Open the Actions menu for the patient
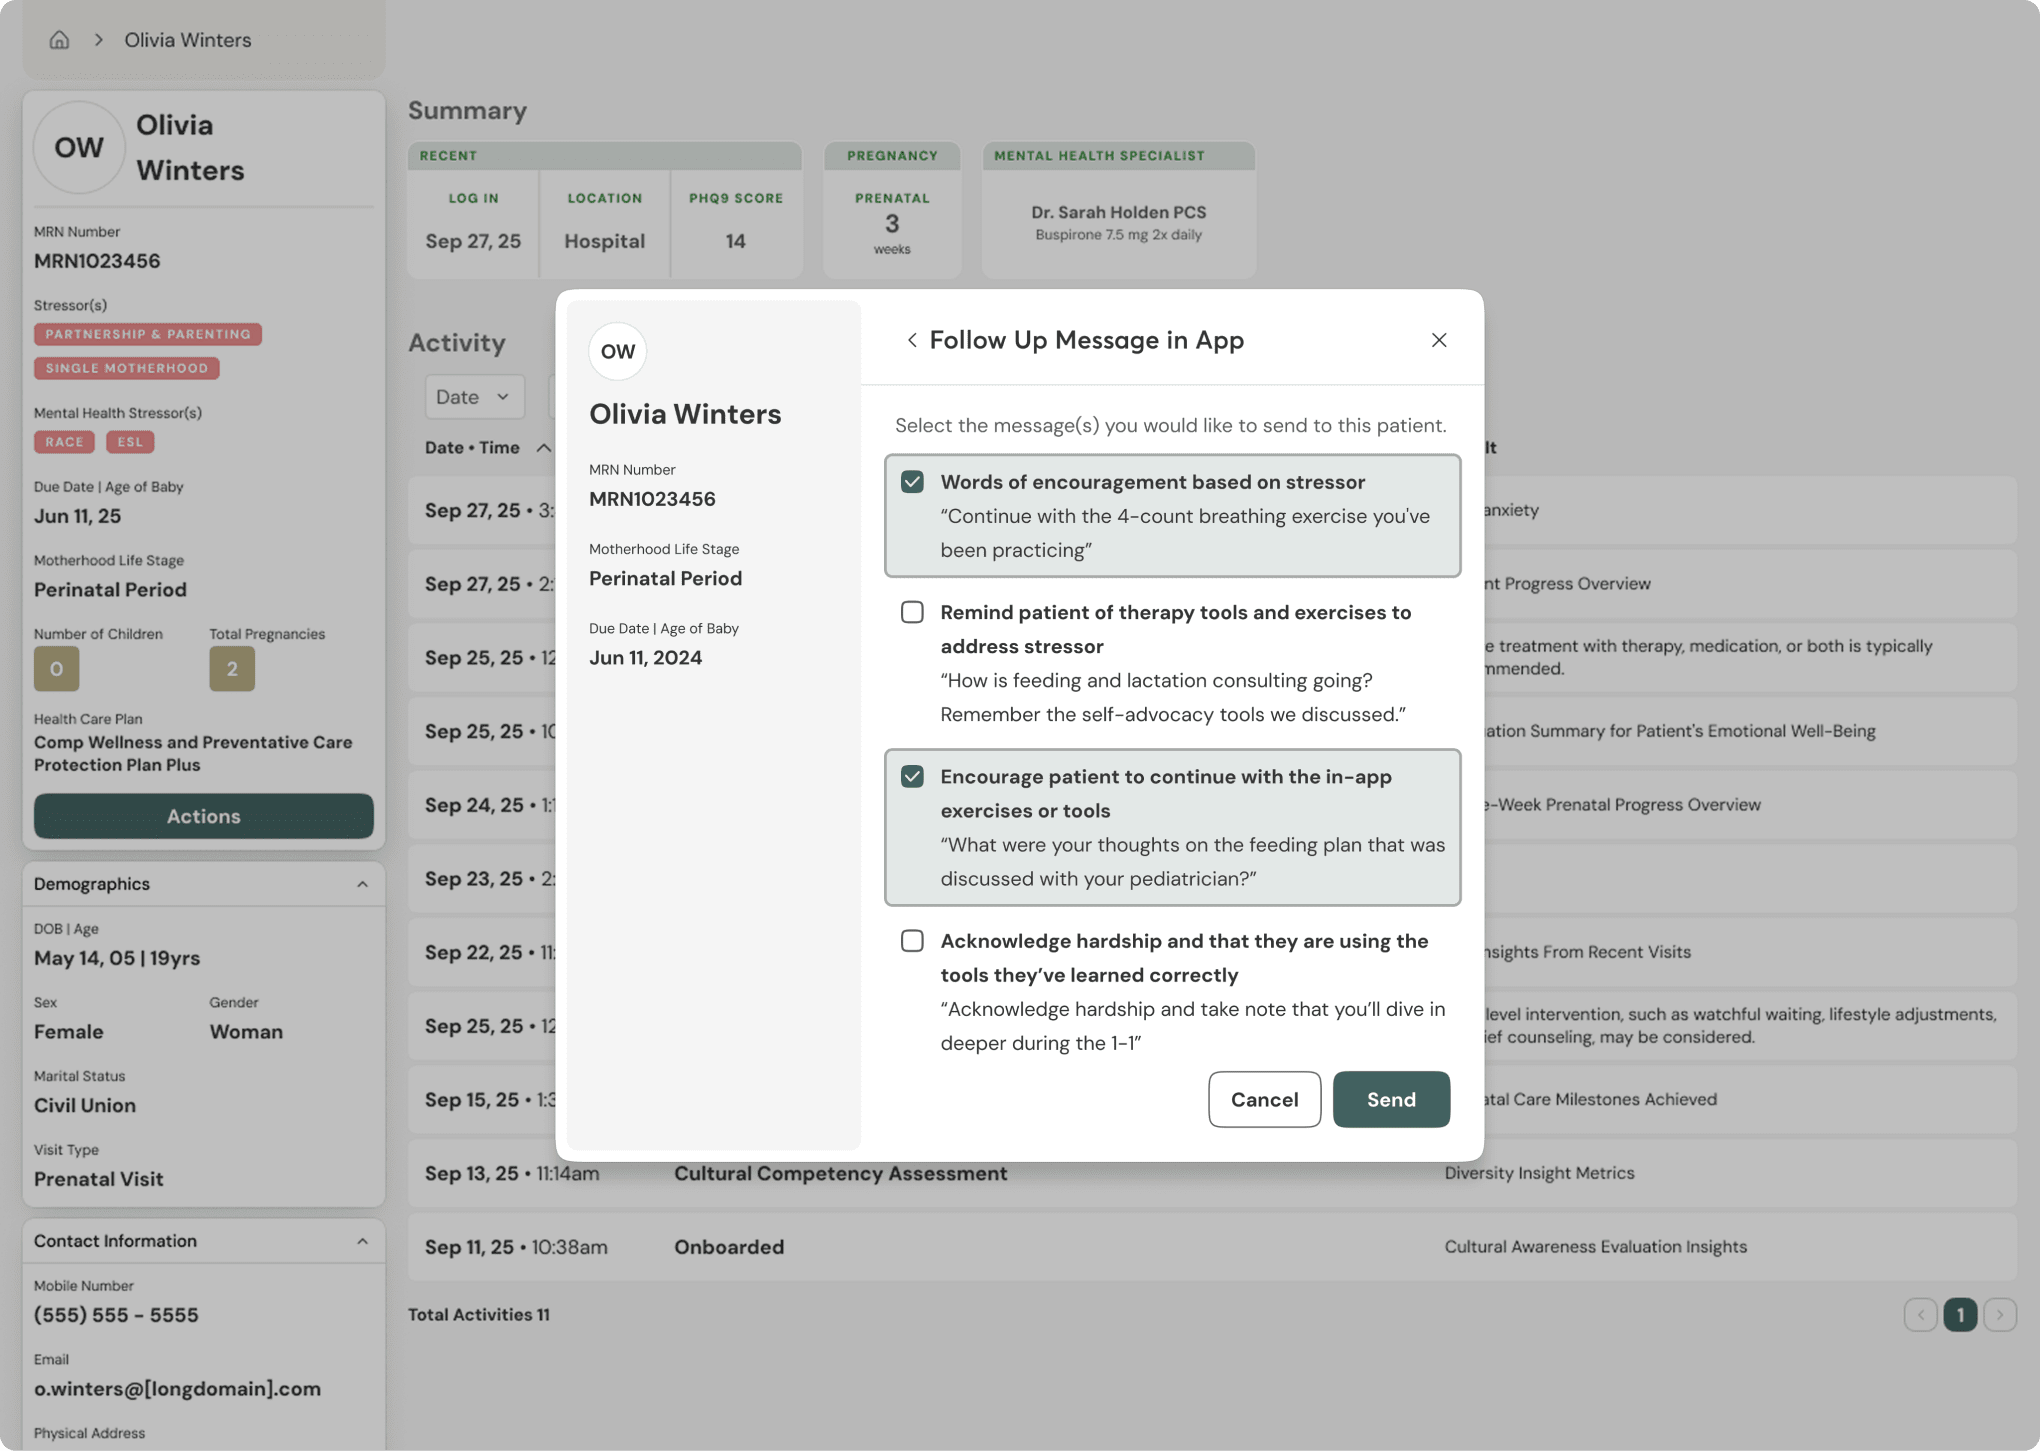The height and width of the screenshot is (1451, 2040). tap(203, 816)
